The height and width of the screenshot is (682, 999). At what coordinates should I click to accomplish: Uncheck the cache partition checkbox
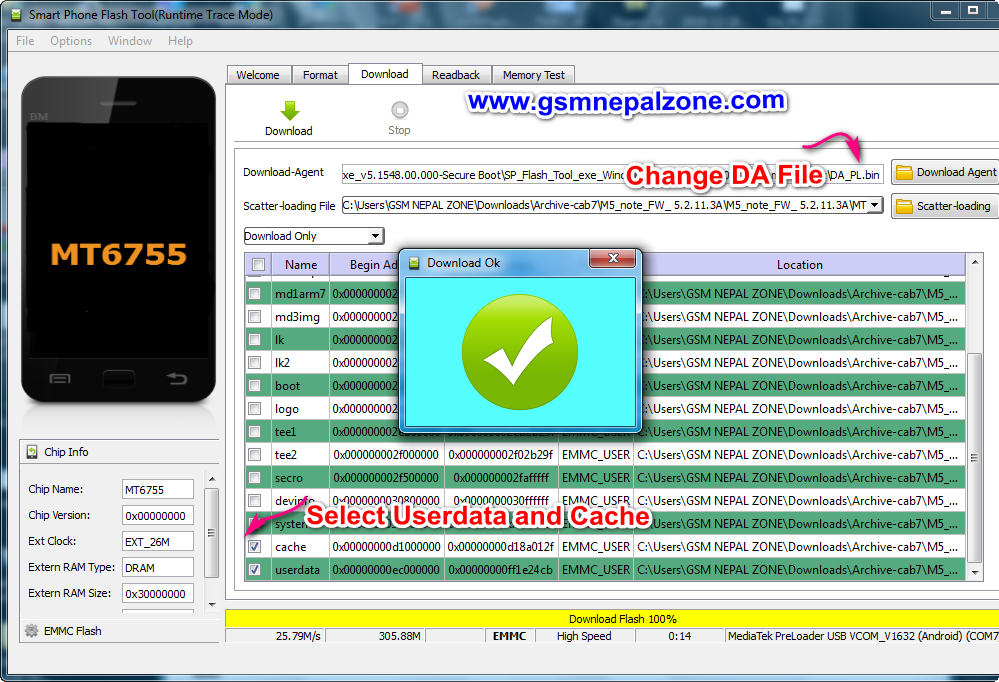pyautogui.click(x=254, y=546)
